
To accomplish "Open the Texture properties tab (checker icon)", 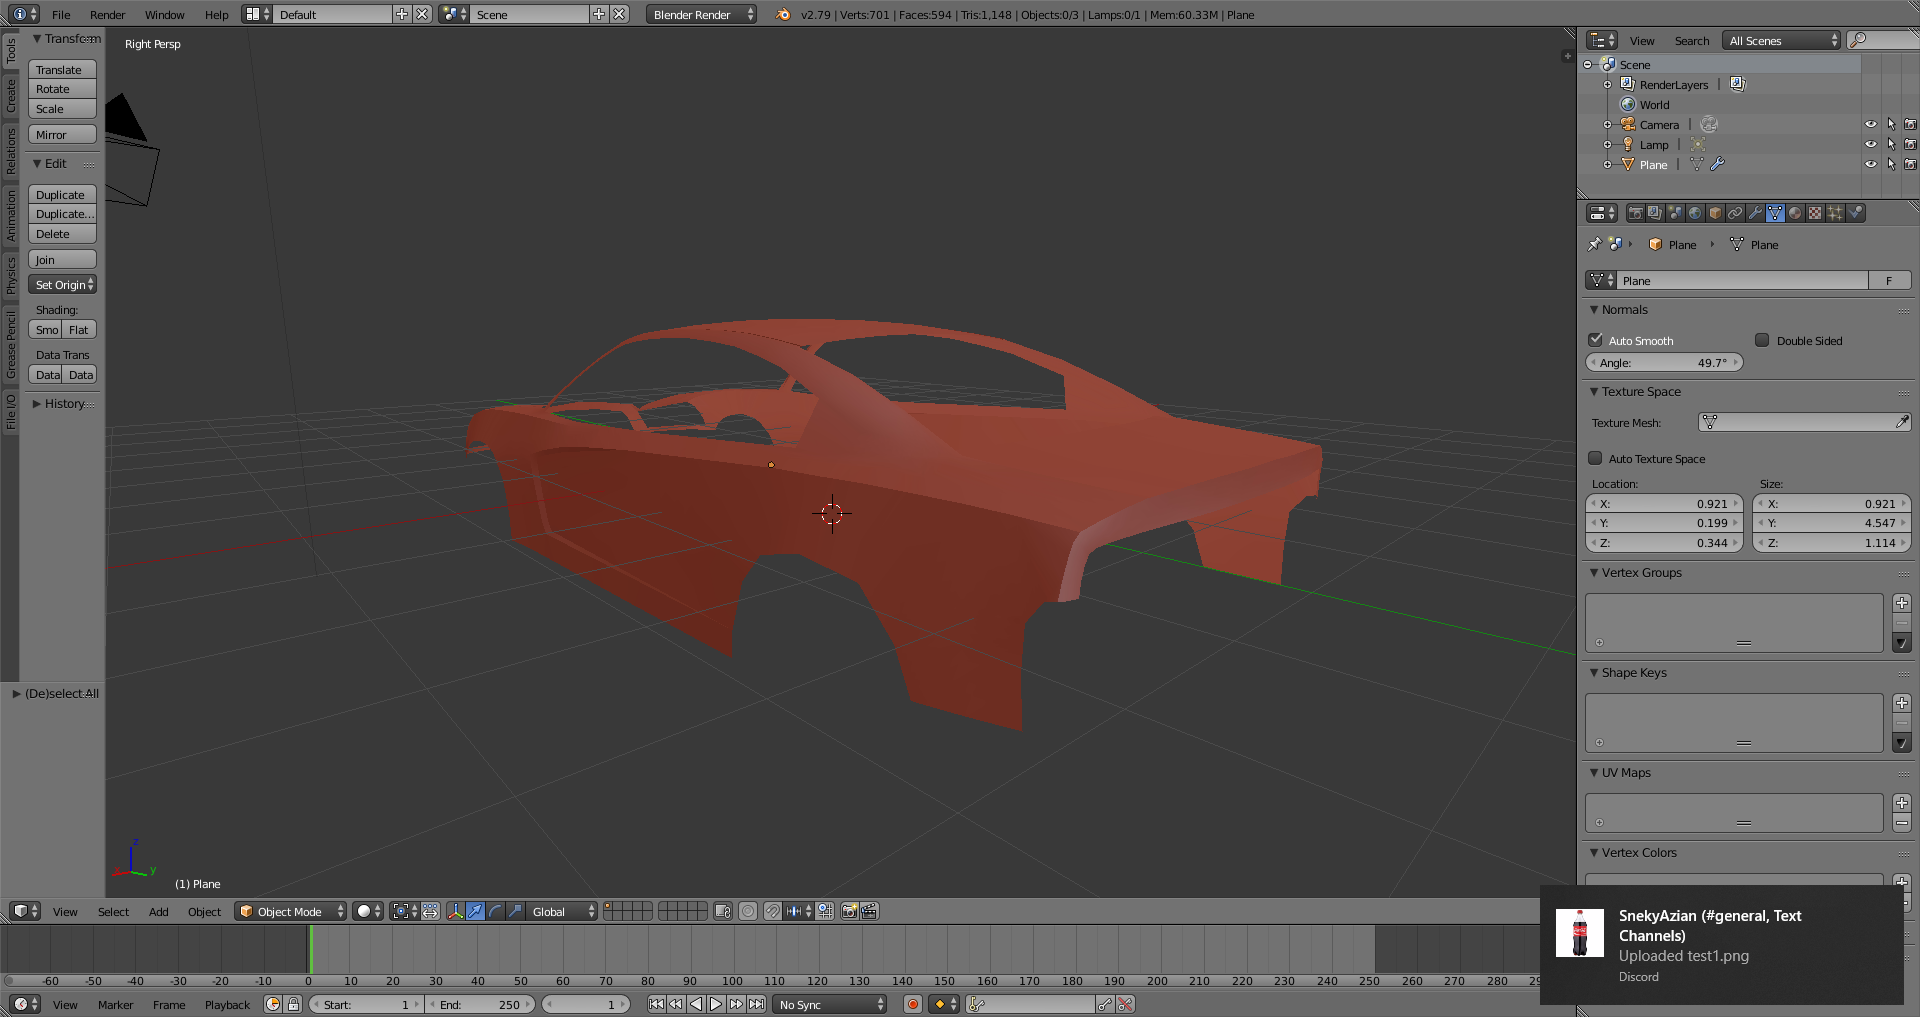I will coord(1815,213).
